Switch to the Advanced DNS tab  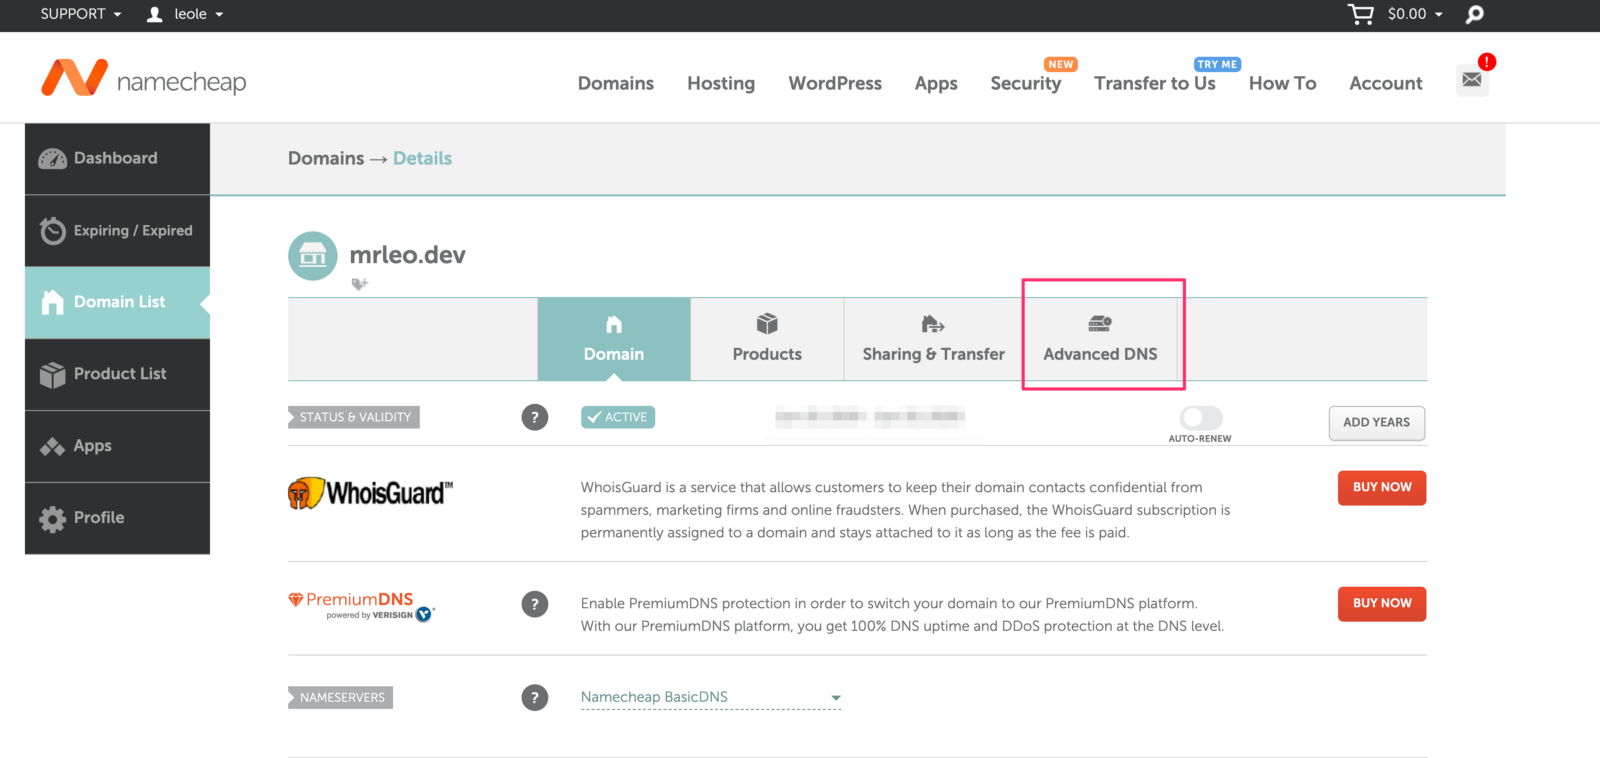click(x=1101, y=339)
